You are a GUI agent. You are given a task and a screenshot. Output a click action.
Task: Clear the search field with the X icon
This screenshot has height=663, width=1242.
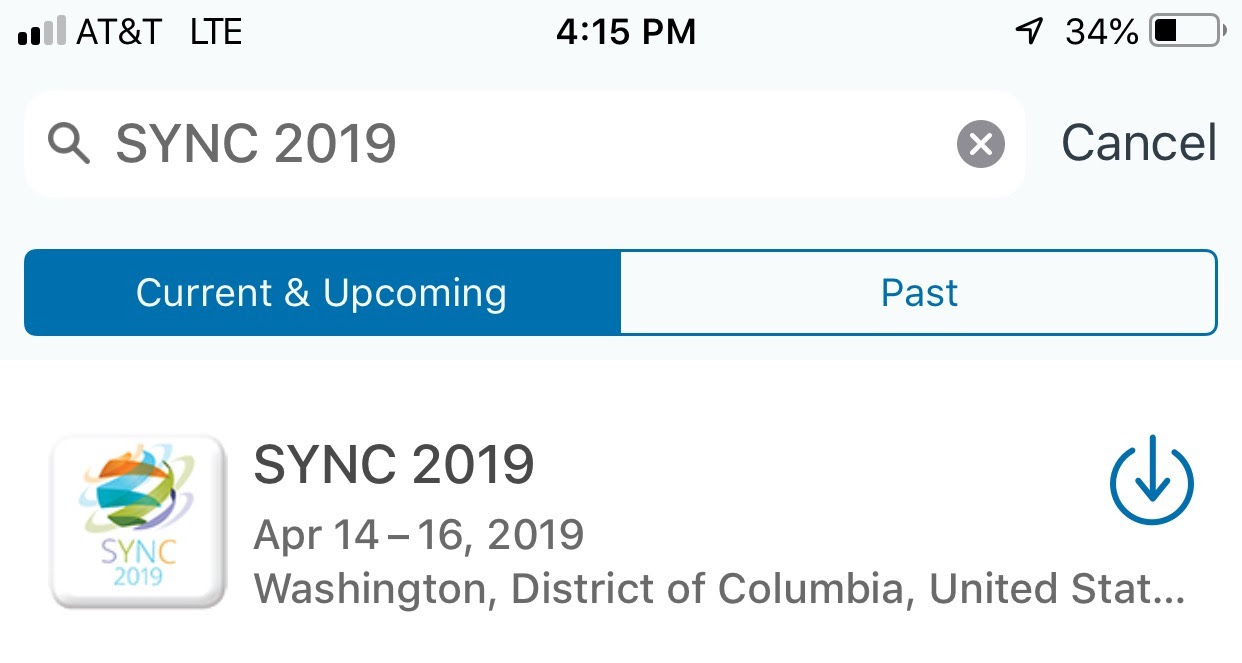981,145
